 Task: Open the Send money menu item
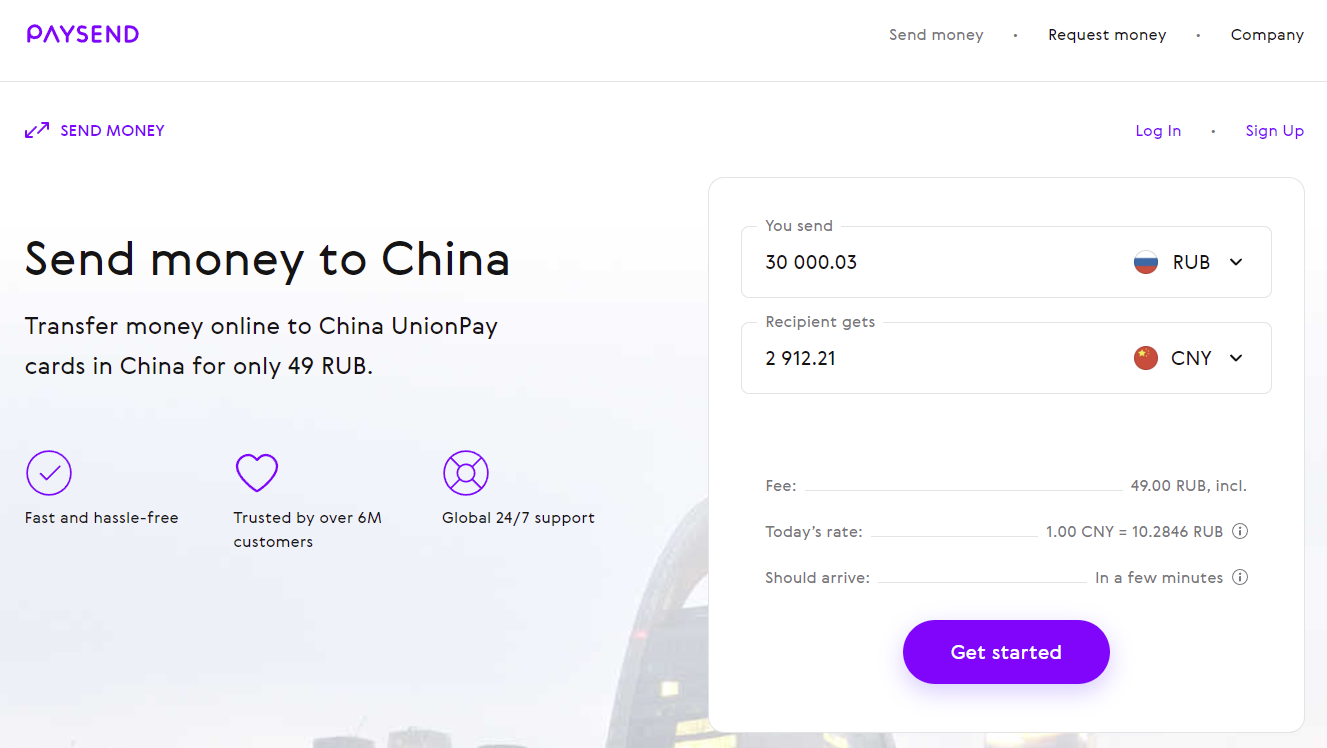936,35
